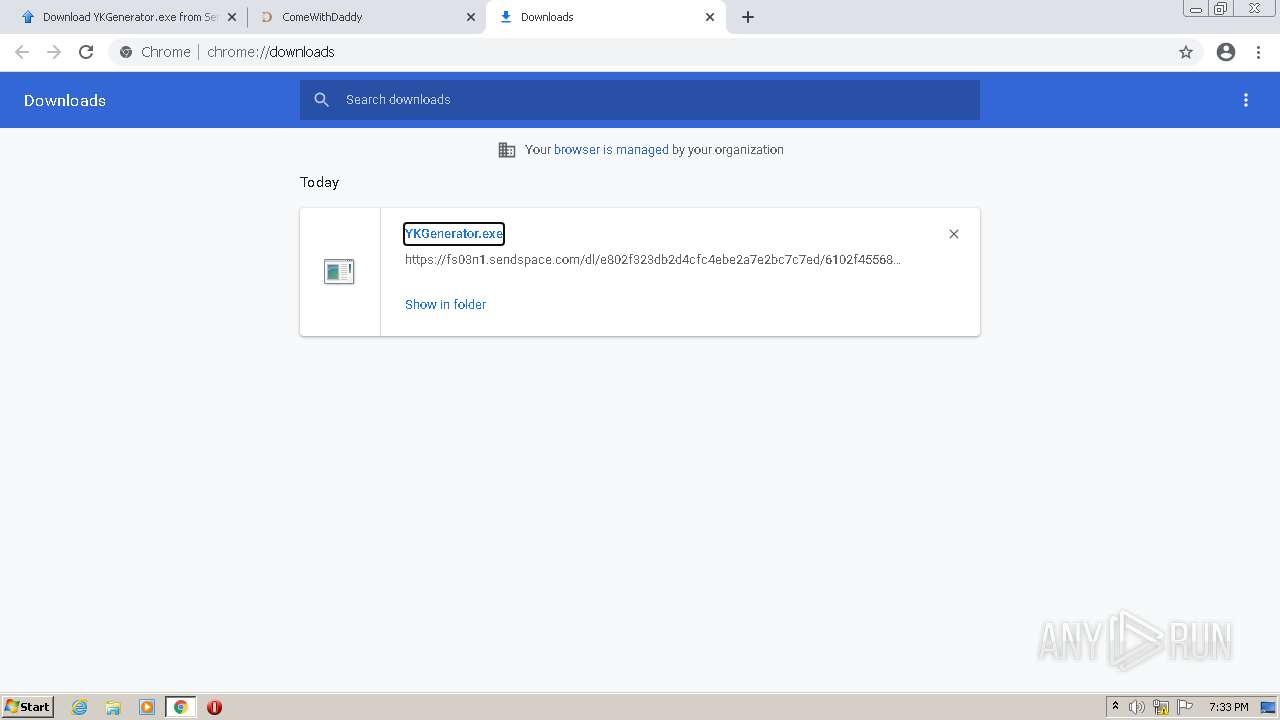
Task: Go back using the browser back arrow
Action: tap(22, 52)
